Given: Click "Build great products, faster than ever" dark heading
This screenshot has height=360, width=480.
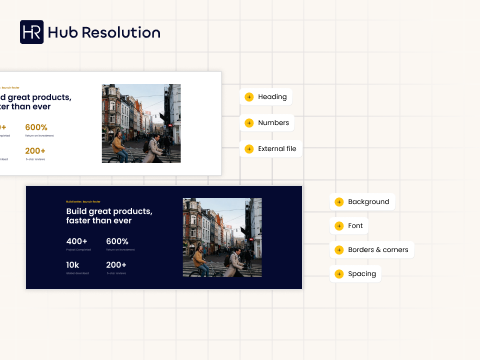Looking at the screenshot, I should click(x=109, y=216).
